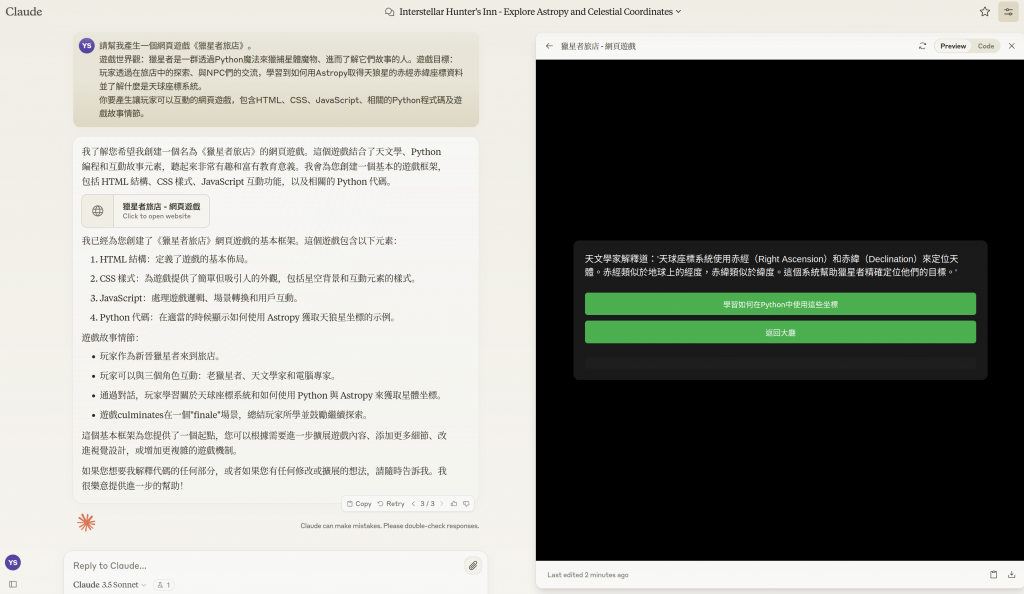Screen dimensions: 1024x594
Task: Switch to the Code view
Action: click(985, 46)
